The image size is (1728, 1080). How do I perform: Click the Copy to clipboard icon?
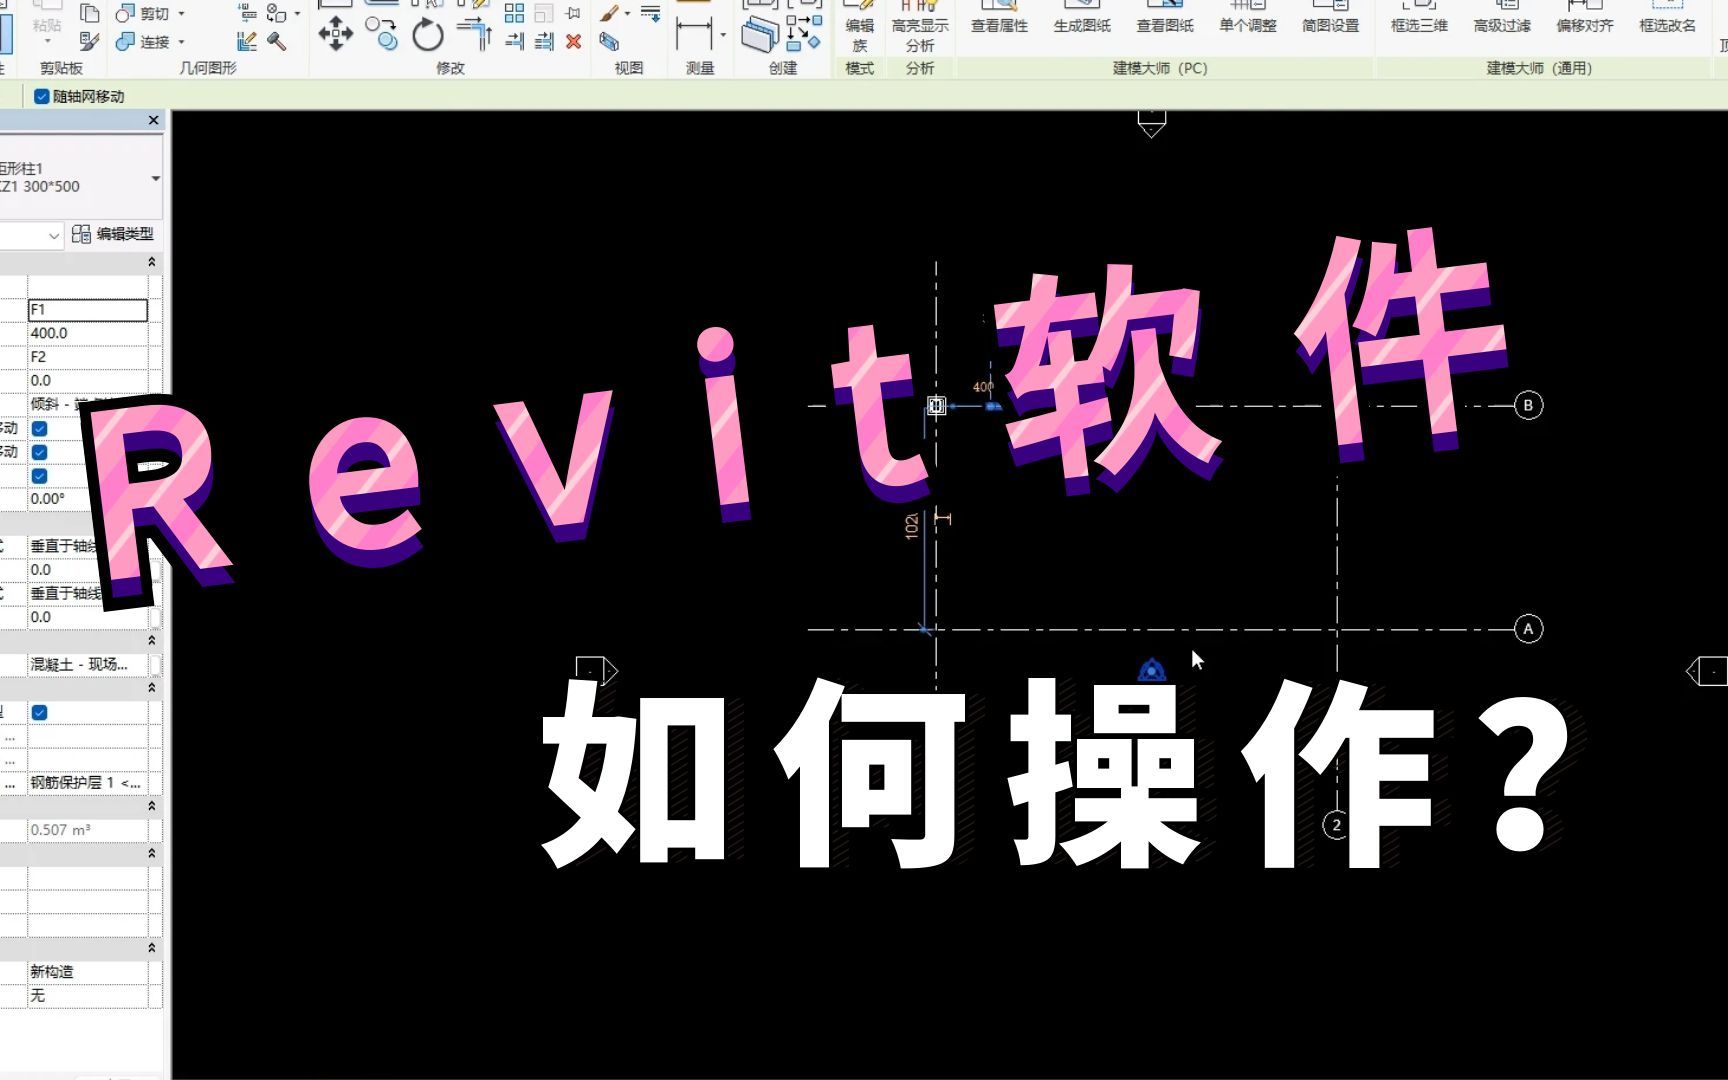click(89, 13)
